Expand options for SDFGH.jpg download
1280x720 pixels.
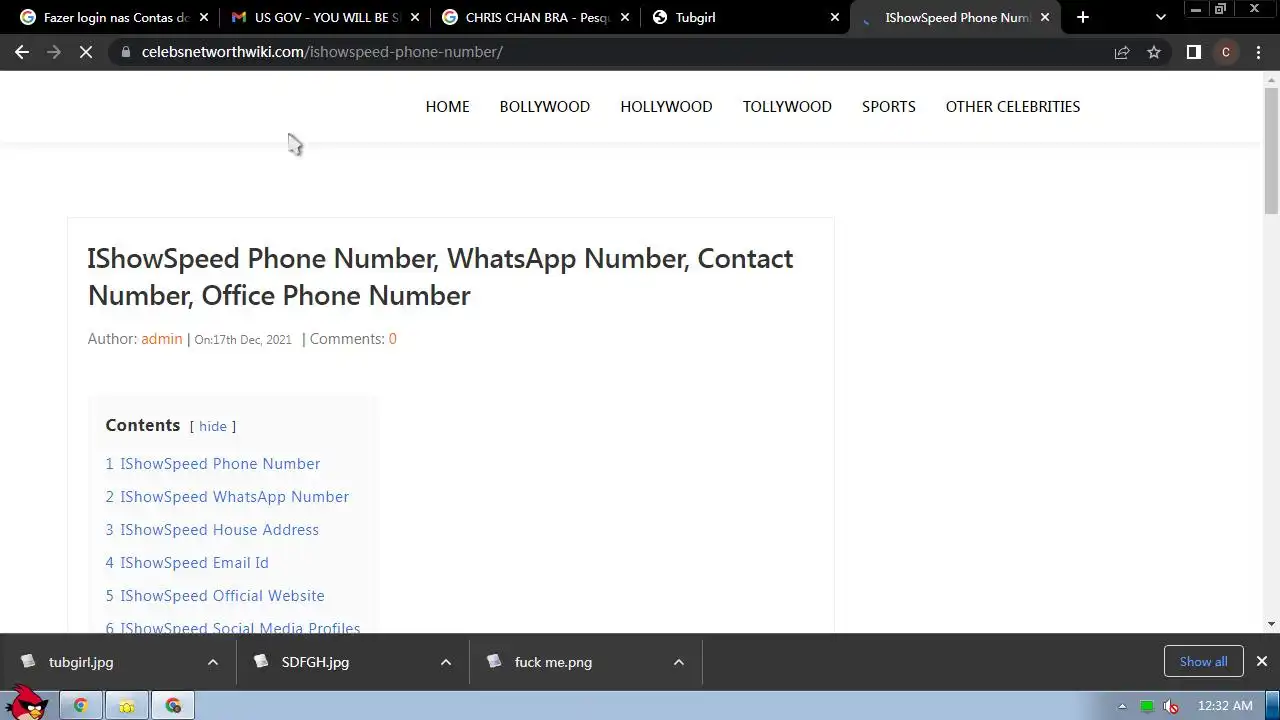pos(446,662)
